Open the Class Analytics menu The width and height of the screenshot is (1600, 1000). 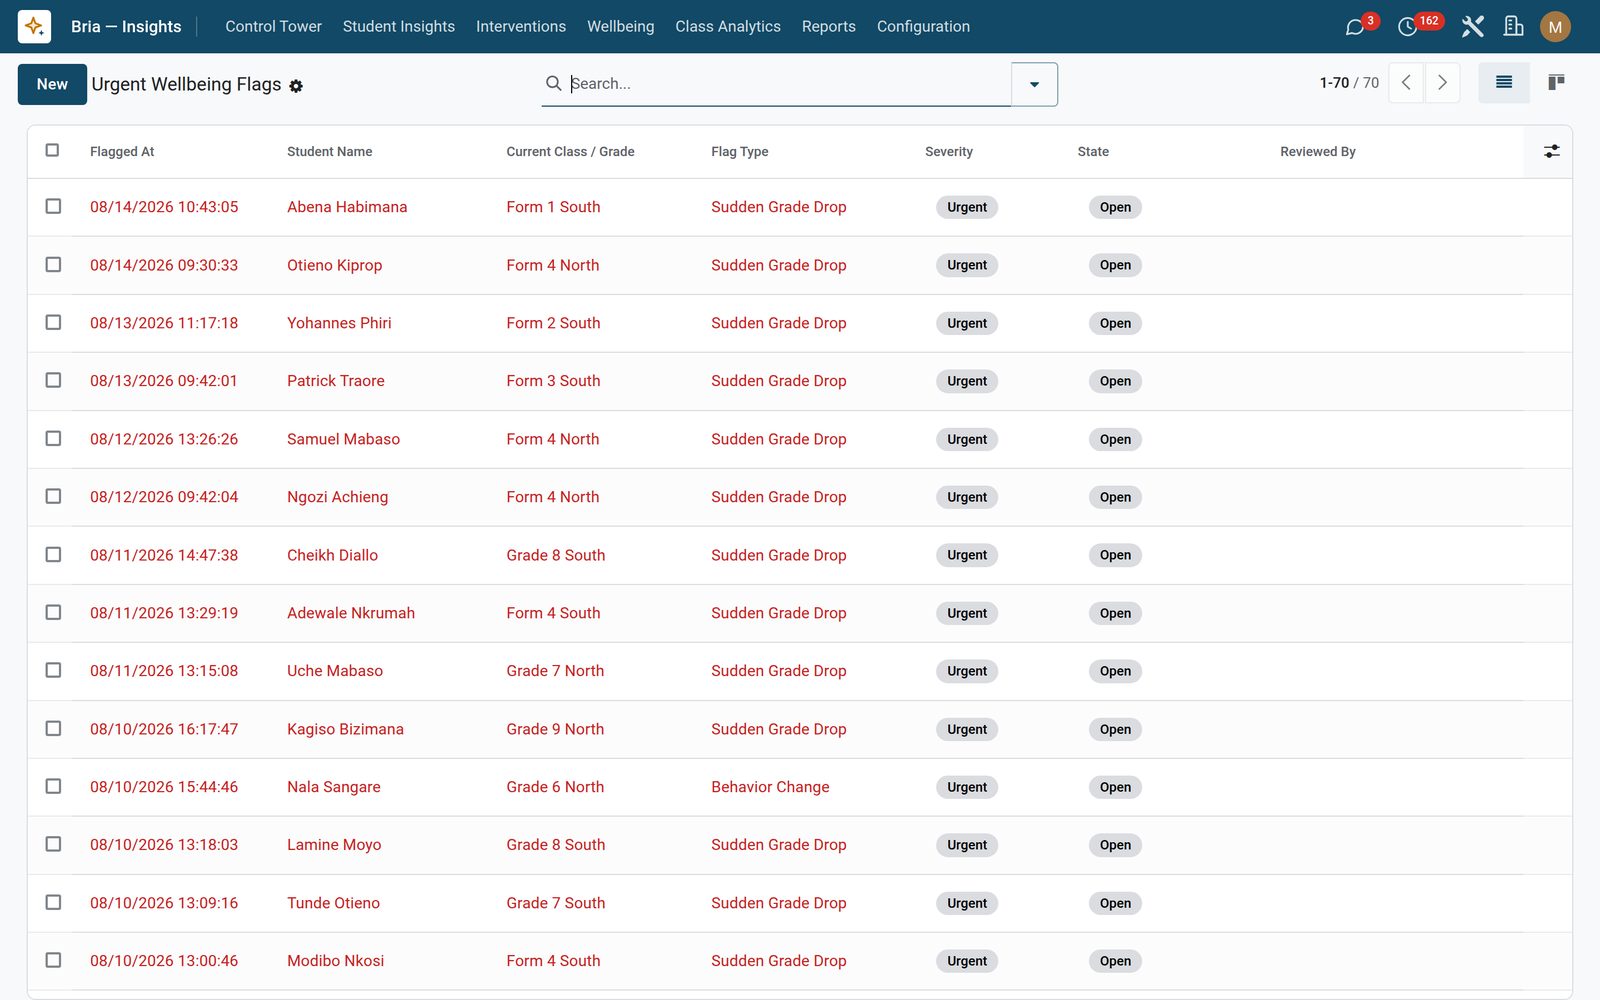click(x=728, y=27)
